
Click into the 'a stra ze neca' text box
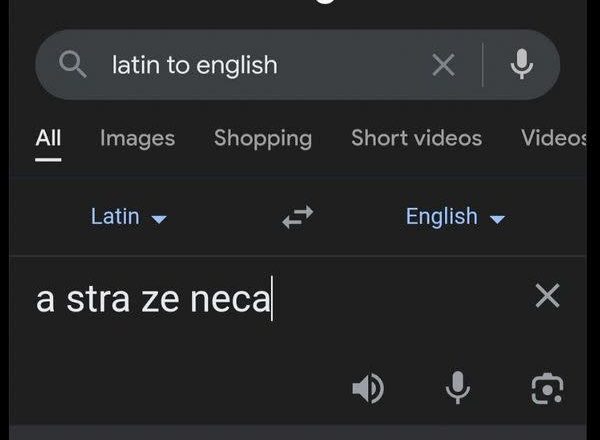point(279,299)
